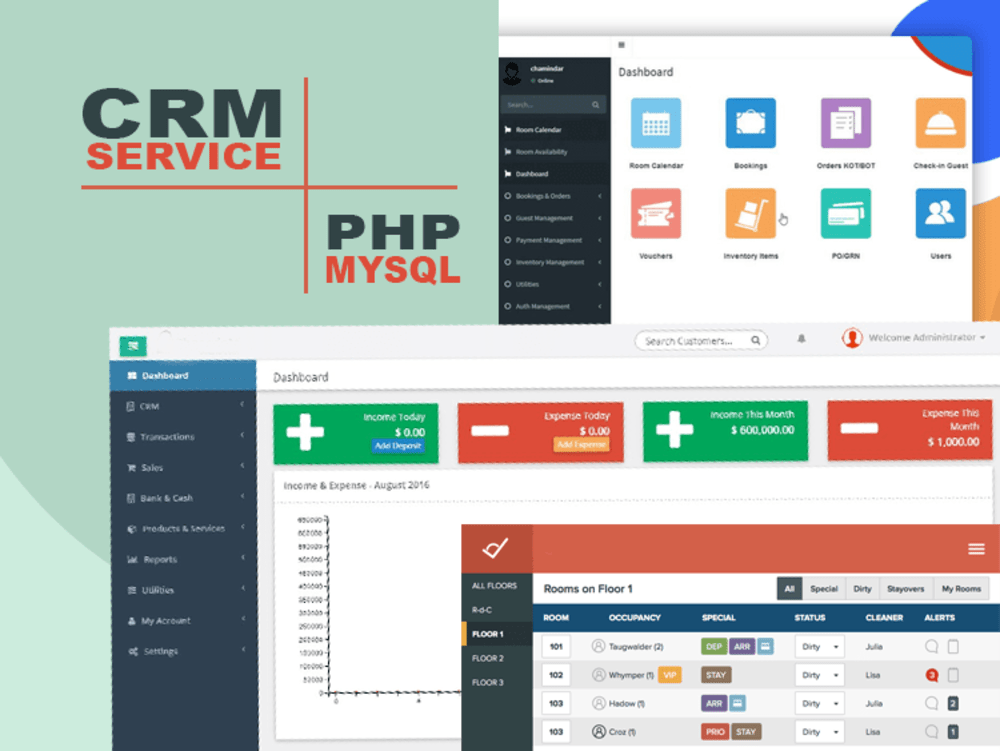Open the Inventory Items trolley tile
The width and height of the screenshot is (1000, 751).
pyautogui.click(x=751, y=214)
